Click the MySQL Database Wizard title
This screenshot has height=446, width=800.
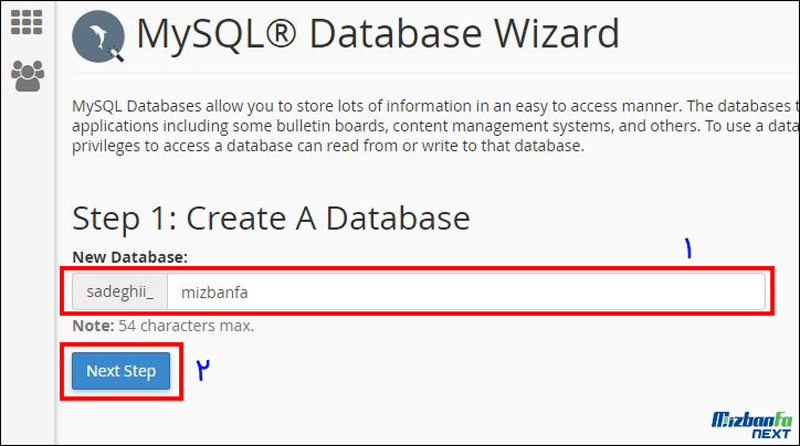[x=378, y=34]
